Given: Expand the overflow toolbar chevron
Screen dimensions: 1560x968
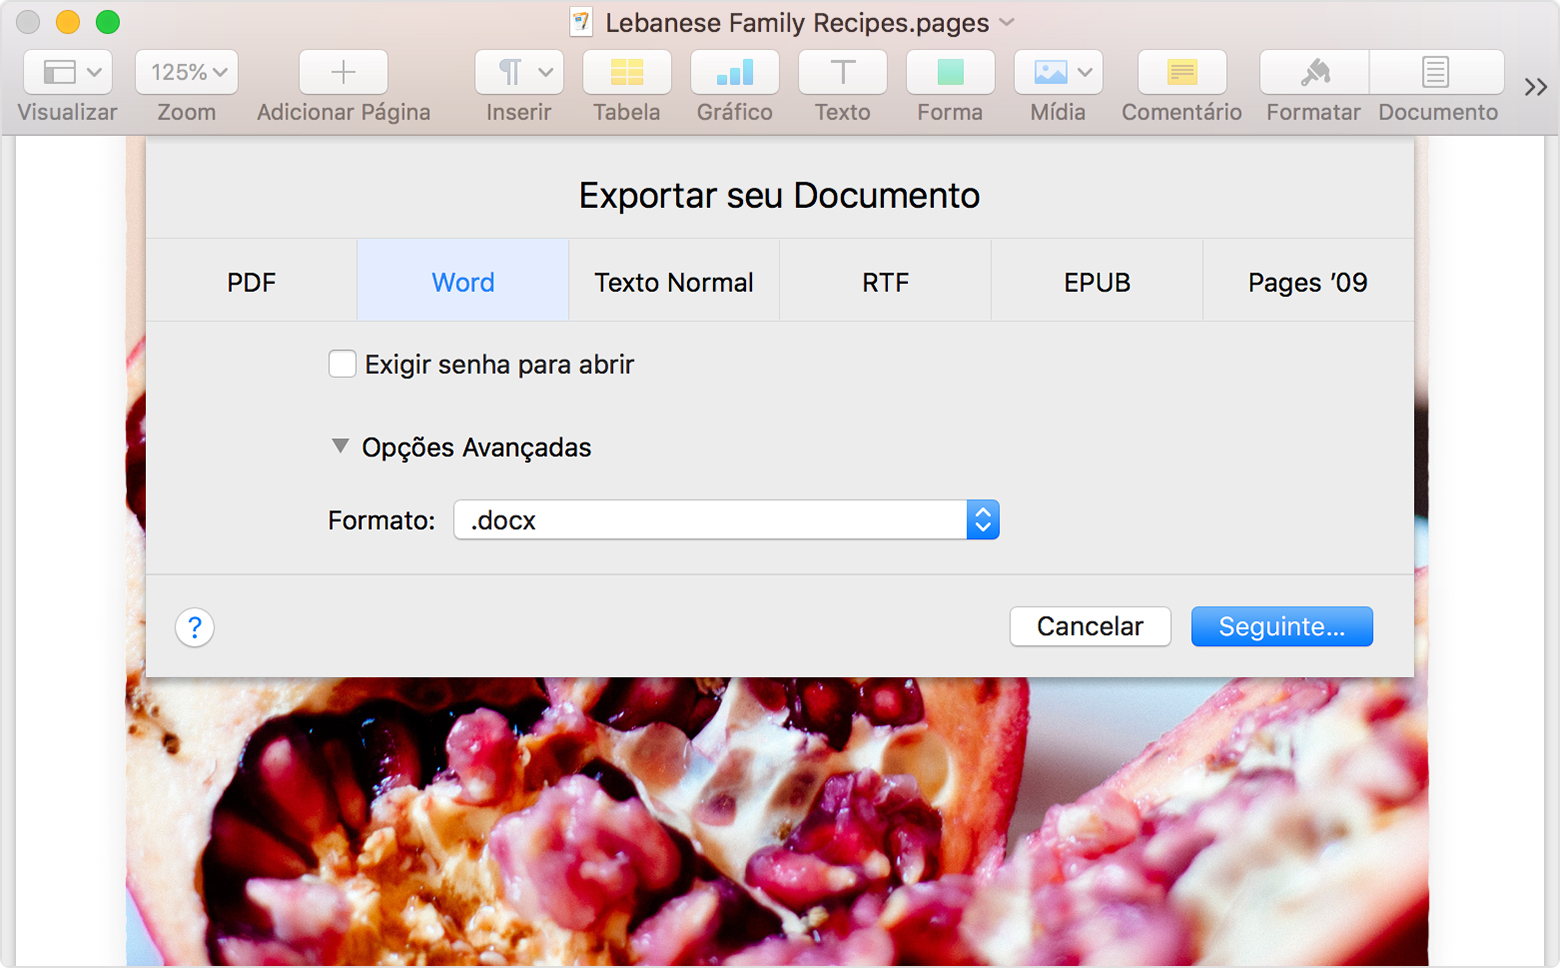Looking at the screenshot, I should (x=1534, y=87).
